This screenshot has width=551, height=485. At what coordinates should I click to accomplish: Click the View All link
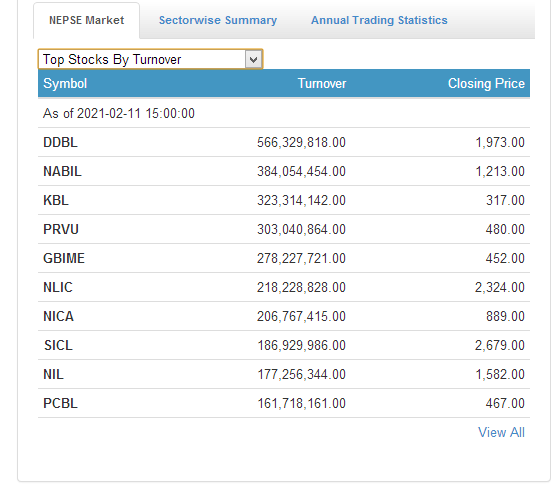501,432
